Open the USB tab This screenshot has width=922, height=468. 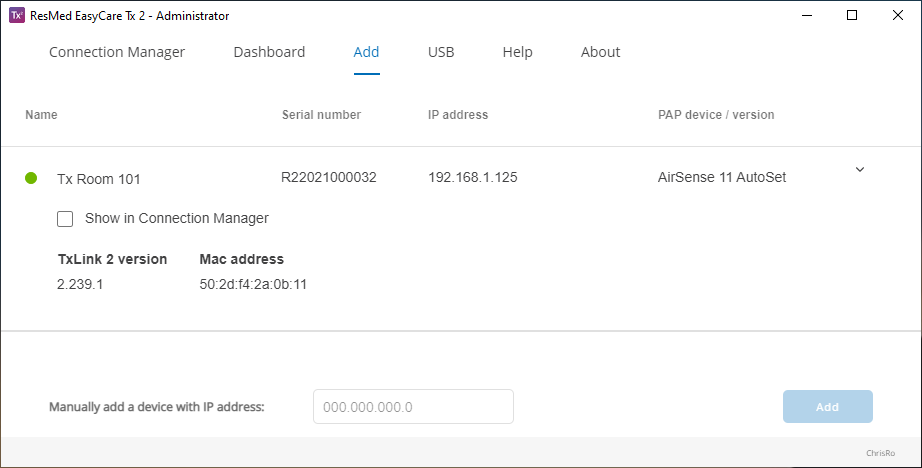coord(441,52)
